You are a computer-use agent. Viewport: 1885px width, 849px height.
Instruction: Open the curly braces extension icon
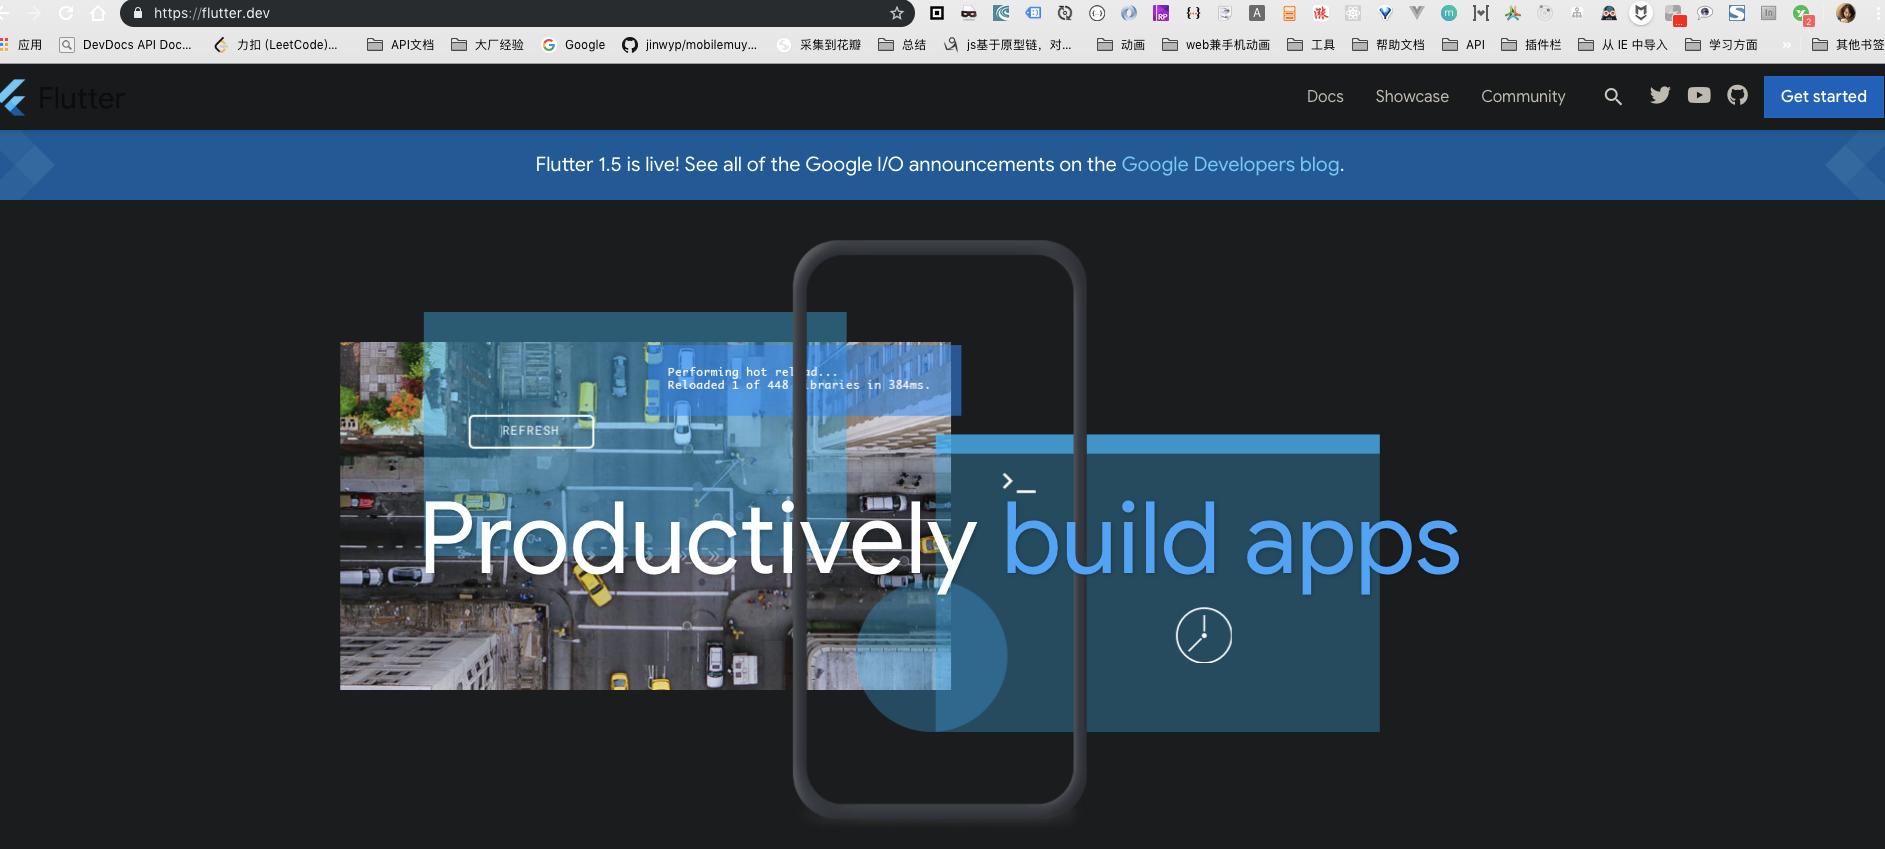[x=1193, y=13]
